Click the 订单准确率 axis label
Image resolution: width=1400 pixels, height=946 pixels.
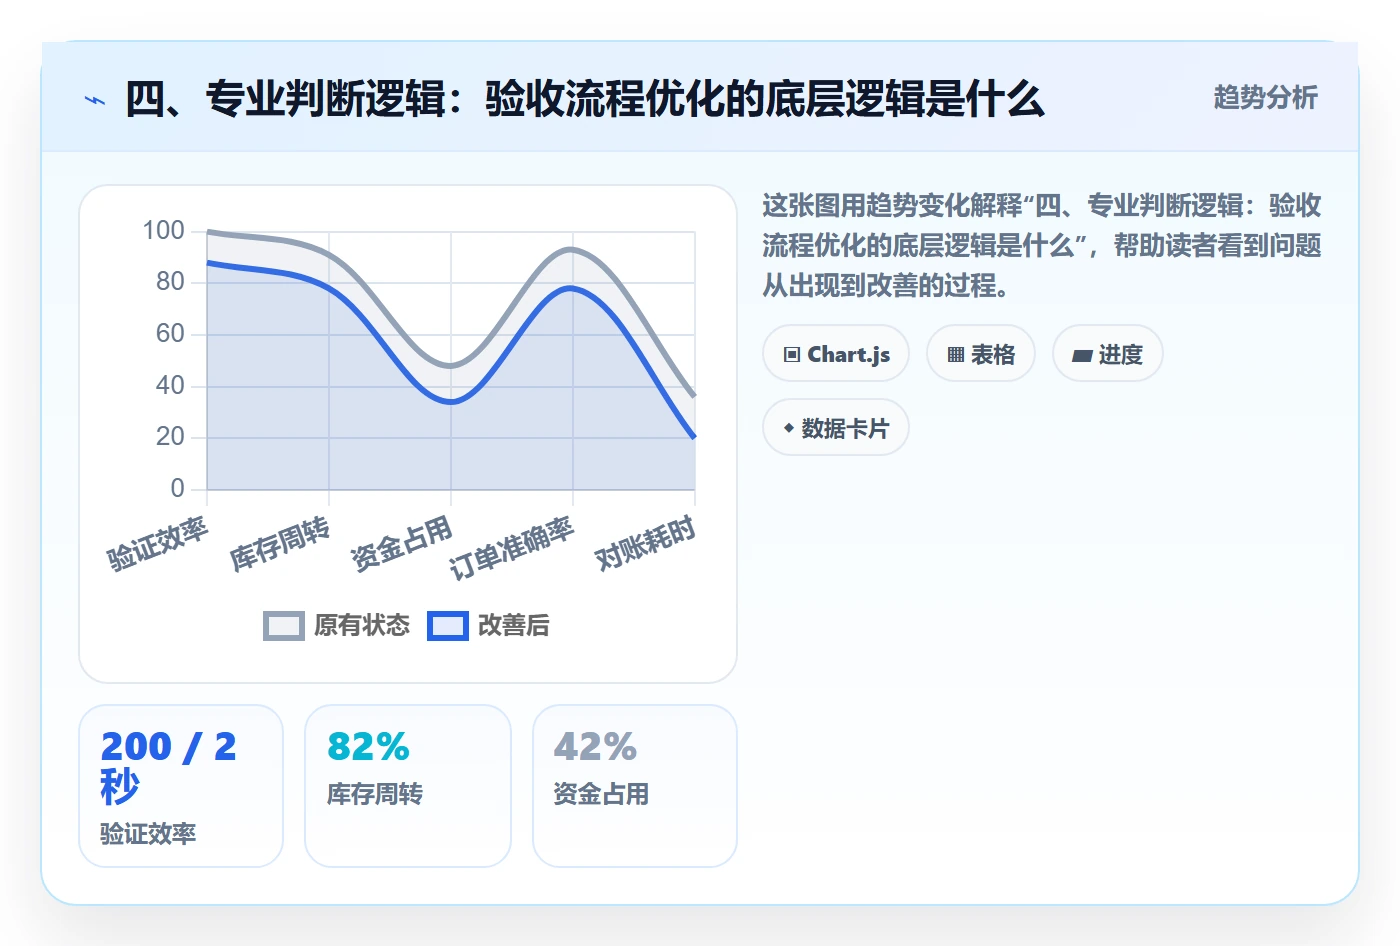tap(512, 548)
